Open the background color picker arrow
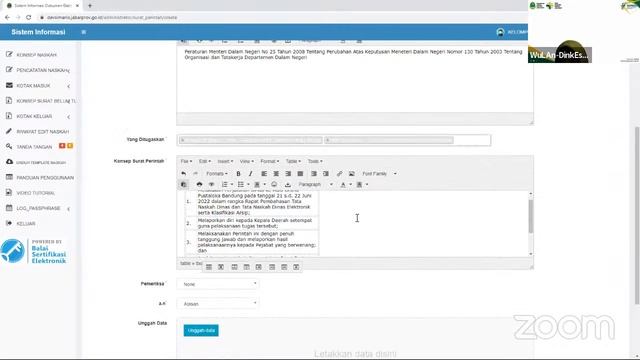The width and height of the screenshot is (640, 360). [x=367, y=184]
